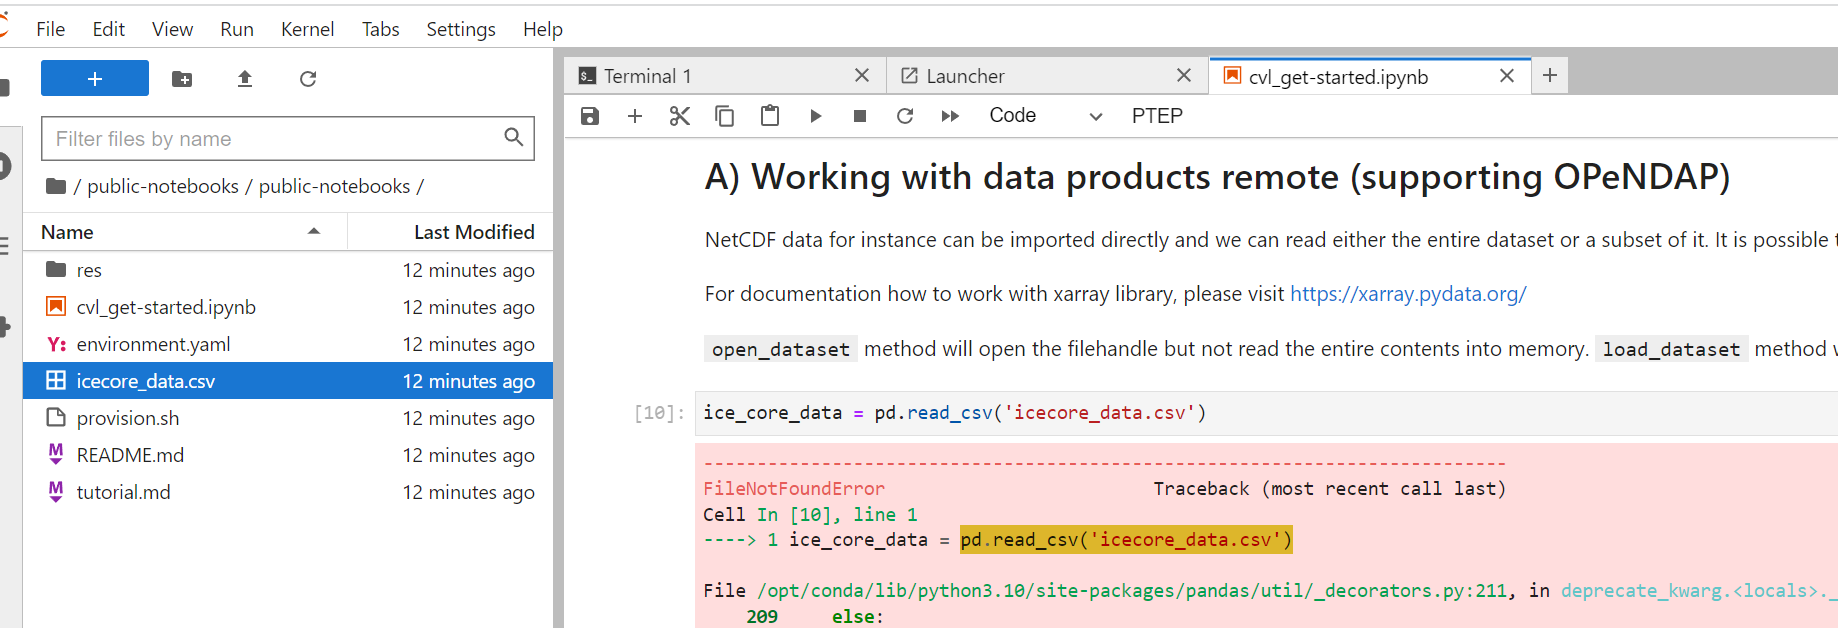The height and width of the screenshot is (629, 1841).
Task: Open the xarray.pydata.org documentation link
Action: click(1408, 294)
